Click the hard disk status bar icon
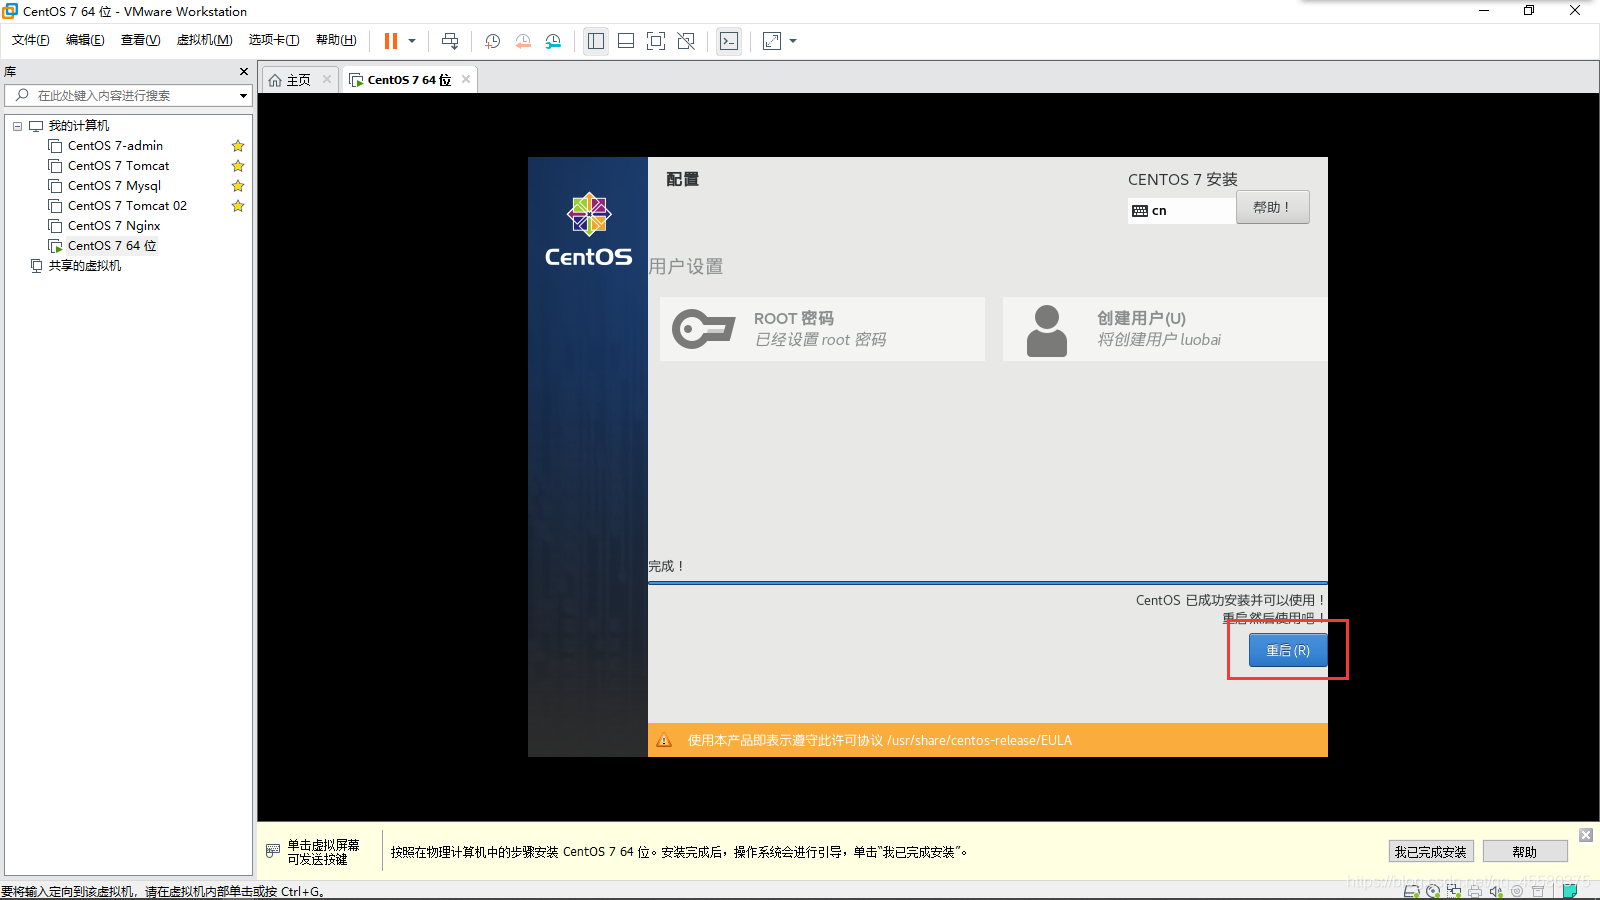This screenshot has height=900, width=1600. point(1412,891)
